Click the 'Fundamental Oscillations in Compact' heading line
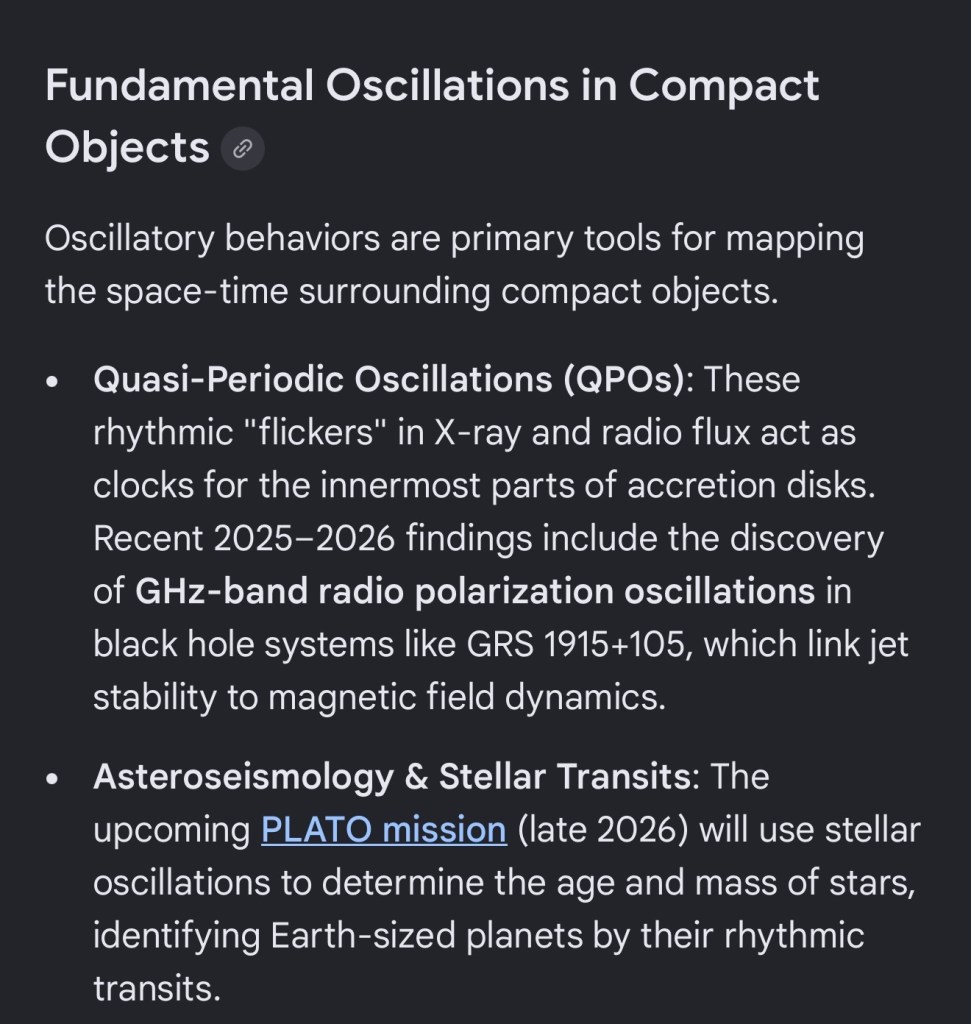 coord(432,87)
